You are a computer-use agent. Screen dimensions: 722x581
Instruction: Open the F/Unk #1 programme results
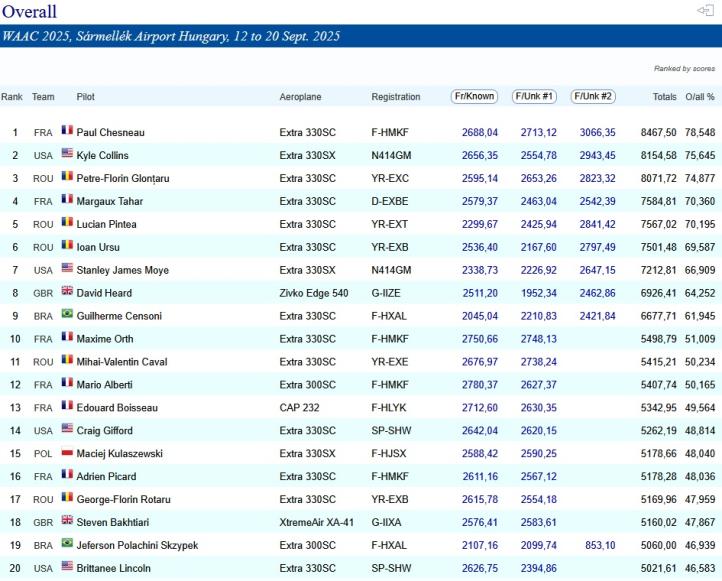click(x=534, y=97)
